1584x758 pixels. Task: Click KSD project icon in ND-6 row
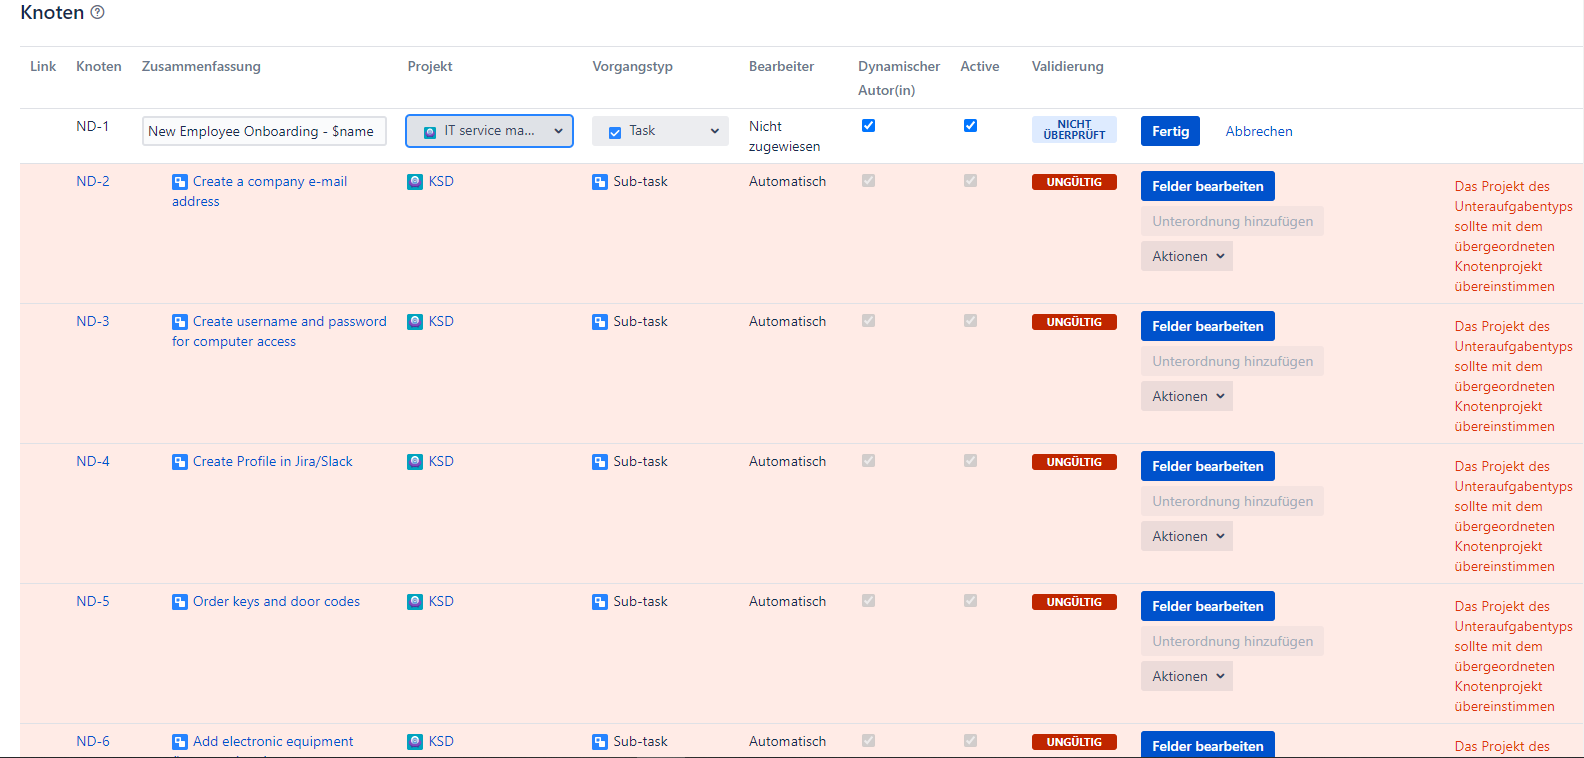click(x=415, y=742)
